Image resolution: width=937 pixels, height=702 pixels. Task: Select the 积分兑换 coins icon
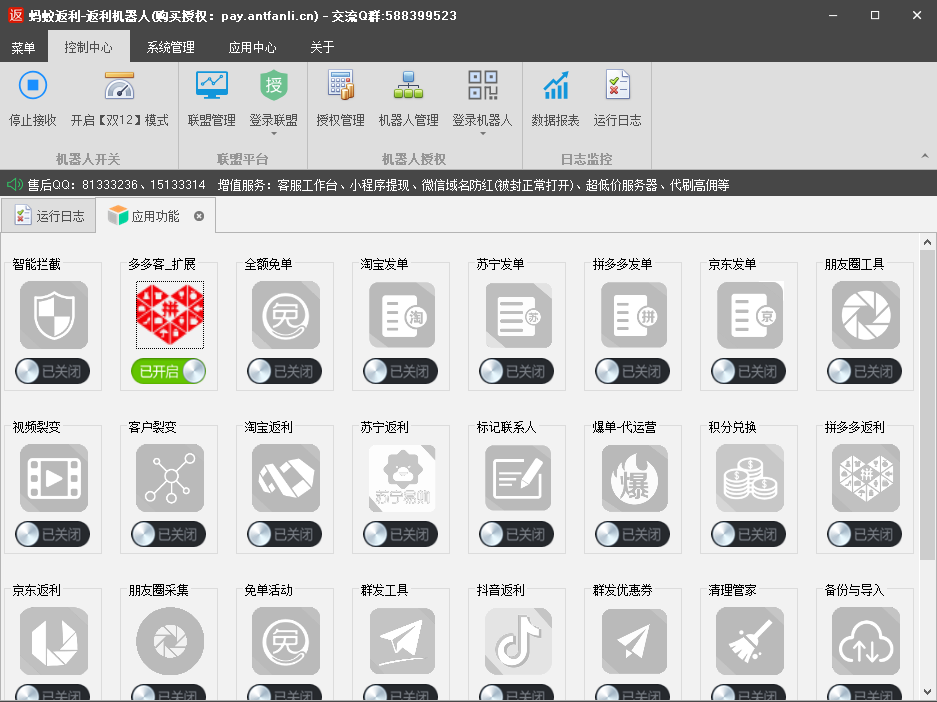click(749, 478)
